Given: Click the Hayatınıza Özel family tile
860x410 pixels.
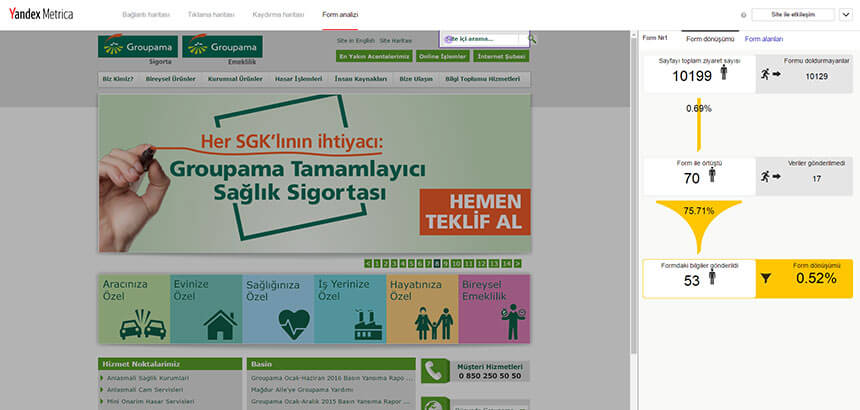Looking at the screenshot, I should 422,309.
